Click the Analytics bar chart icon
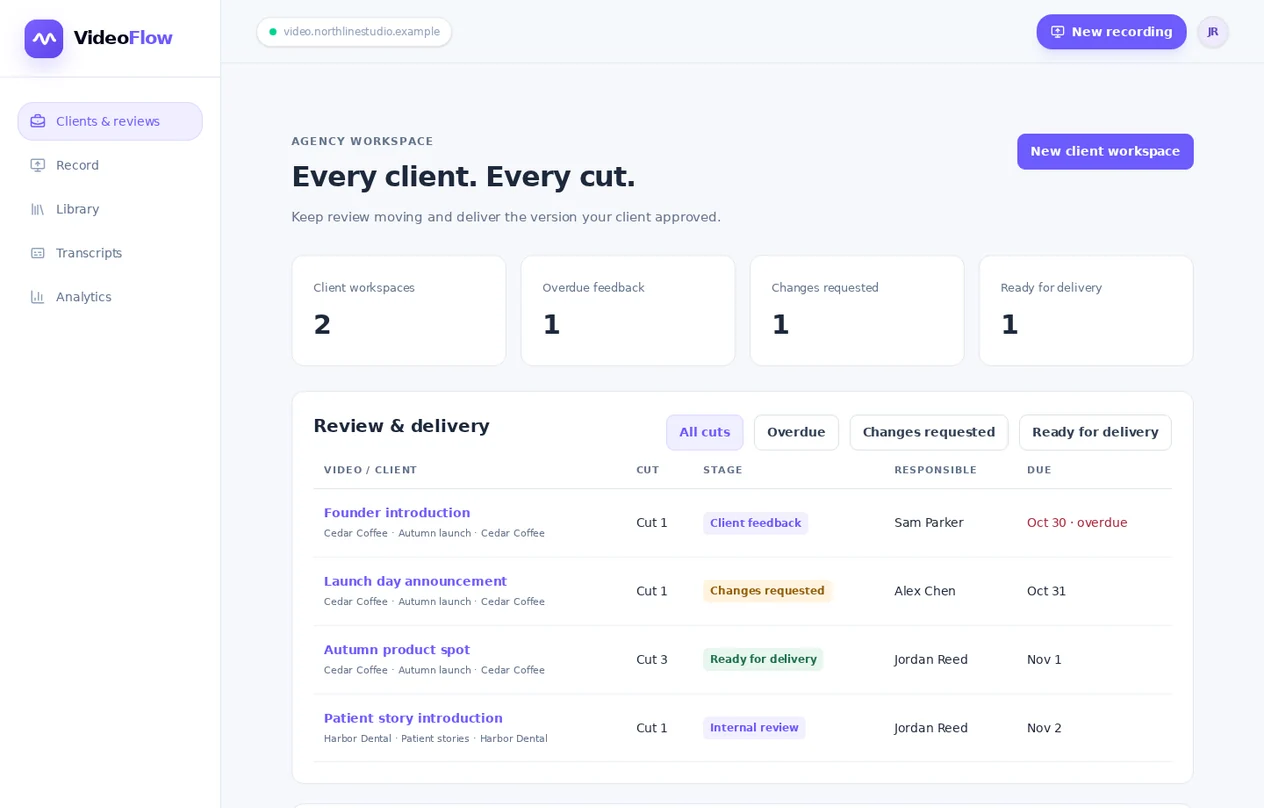Viewport: 1264px width, 808px height. (x=38, y=297)
